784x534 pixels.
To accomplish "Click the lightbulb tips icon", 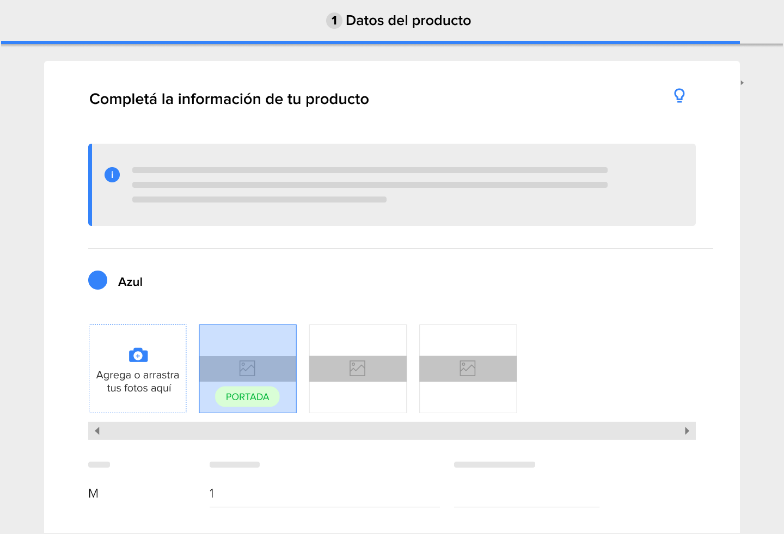I will click(x=679, y=96).
